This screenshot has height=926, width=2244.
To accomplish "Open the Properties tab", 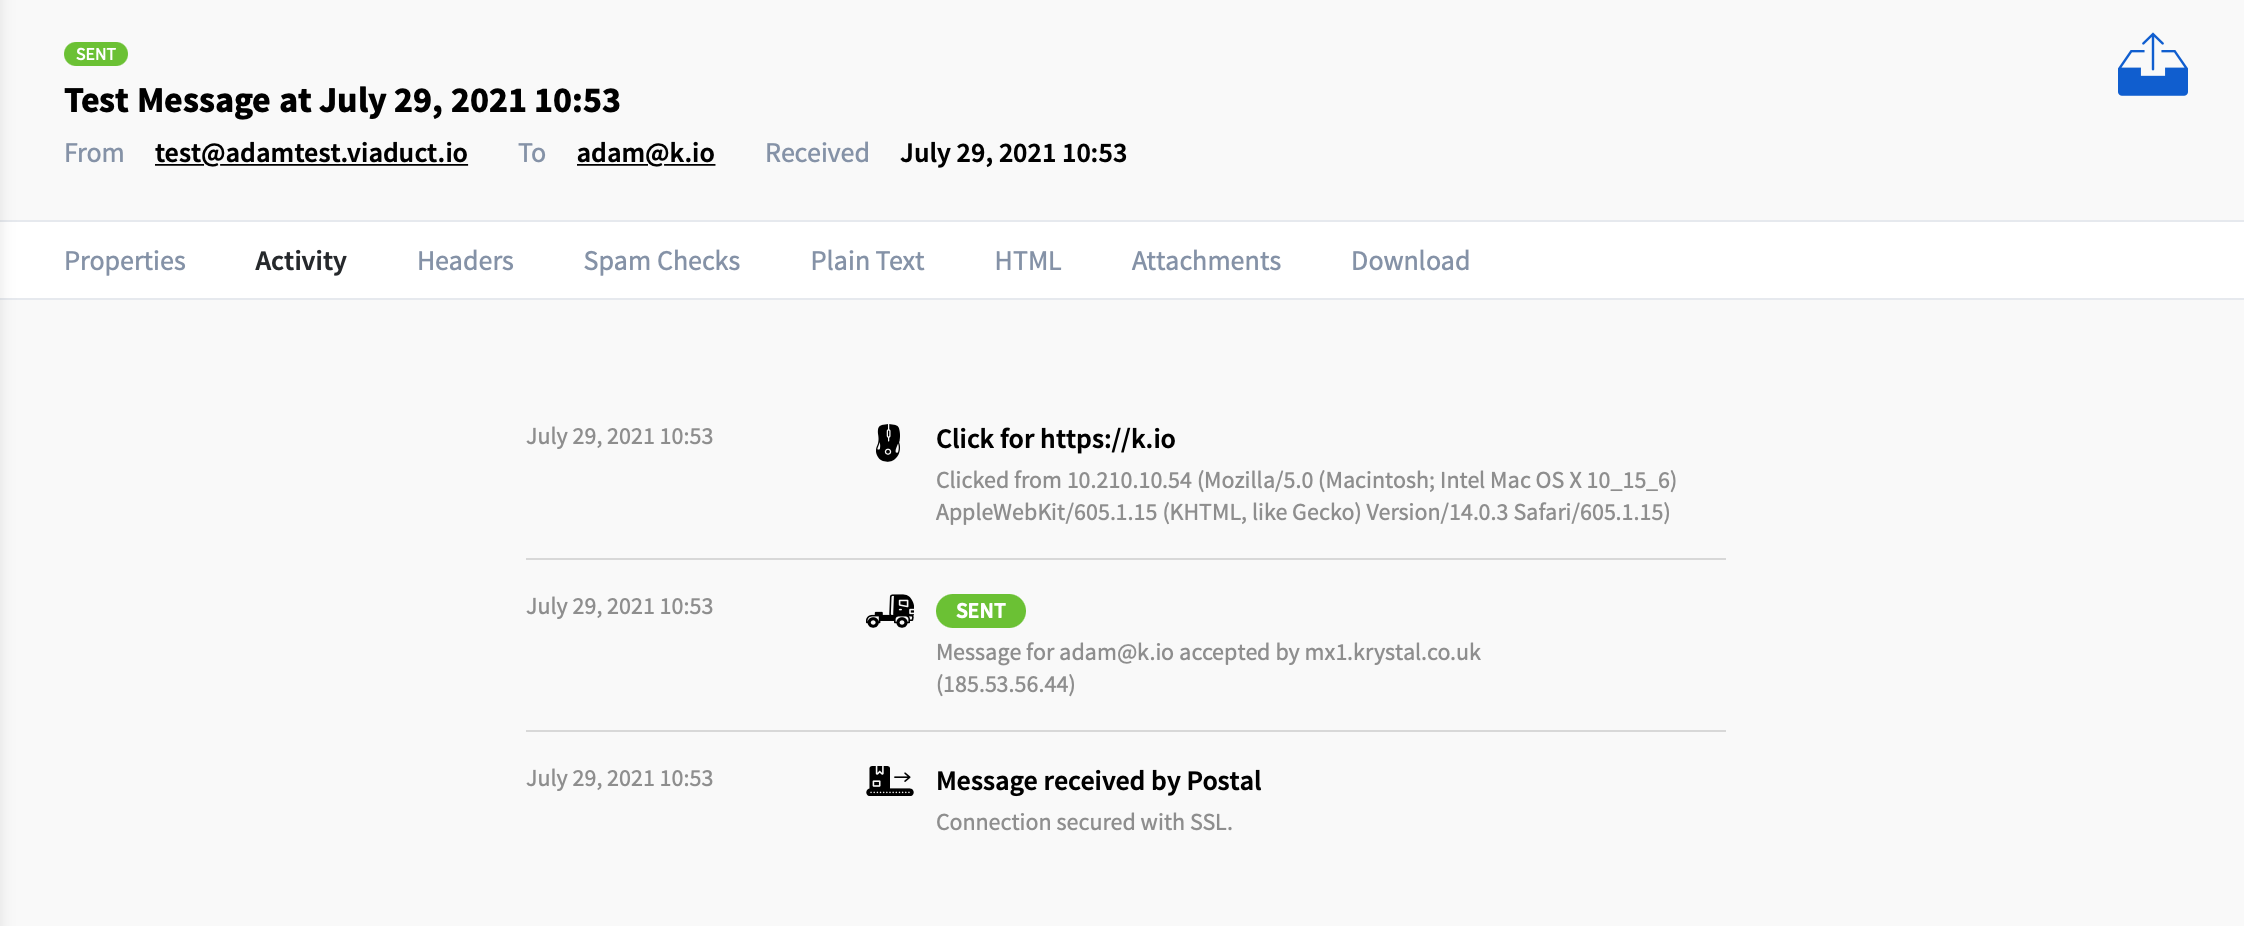I will coord(125,261).
